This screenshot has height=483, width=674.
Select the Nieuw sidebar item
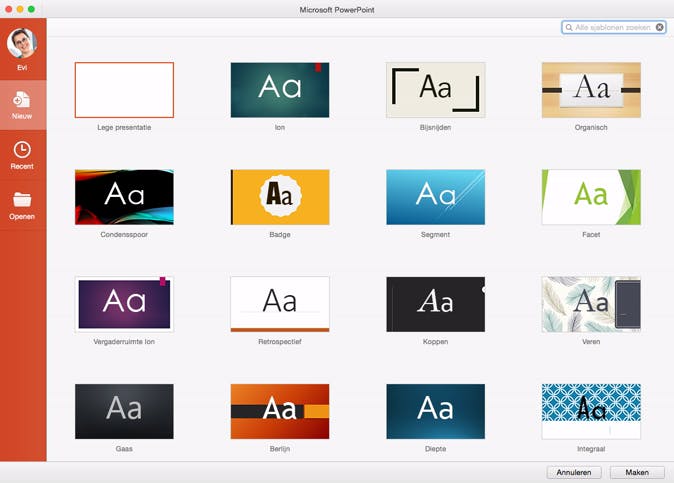tap(23, 105)
